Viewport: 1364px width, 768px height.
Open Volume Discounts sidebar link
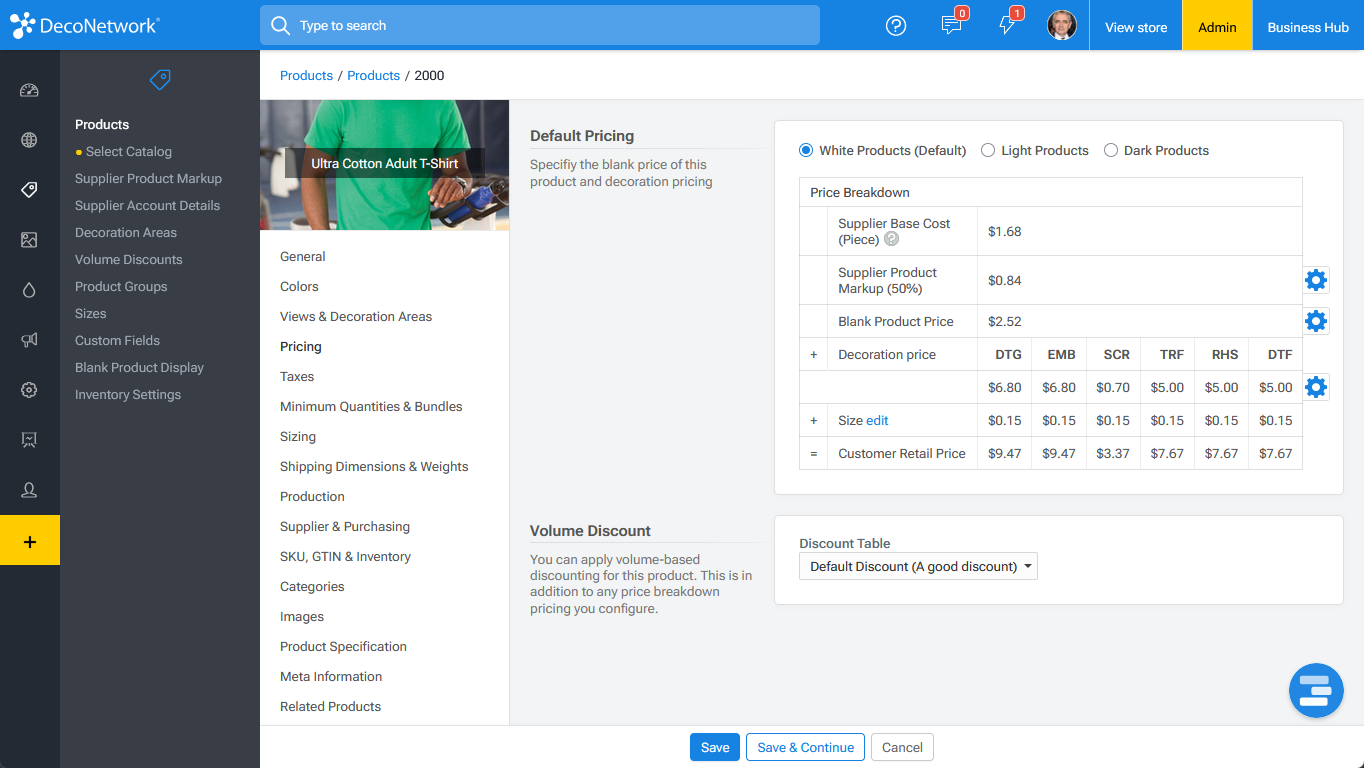click(x=129, y=259)
